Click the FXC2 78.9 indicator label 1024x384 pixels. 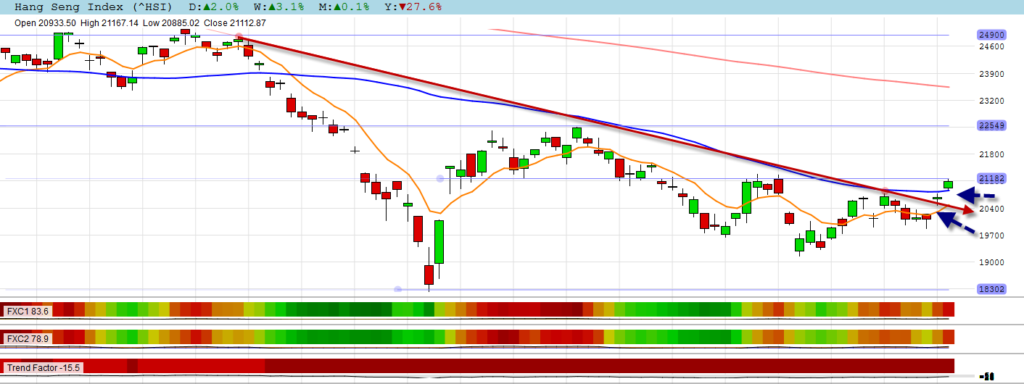pyautogui.click(x=28, y=339)
